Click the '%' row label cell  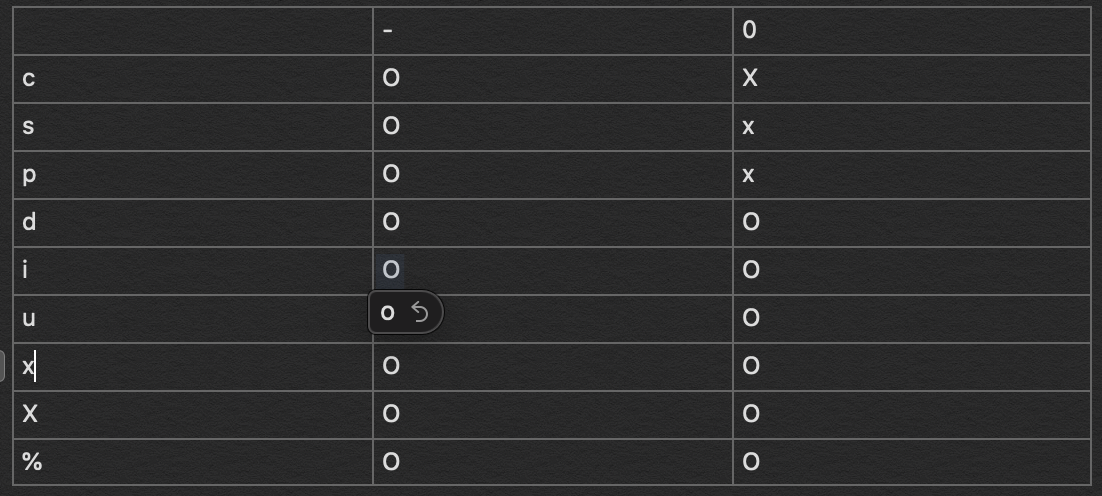click(x=193, y=462)
